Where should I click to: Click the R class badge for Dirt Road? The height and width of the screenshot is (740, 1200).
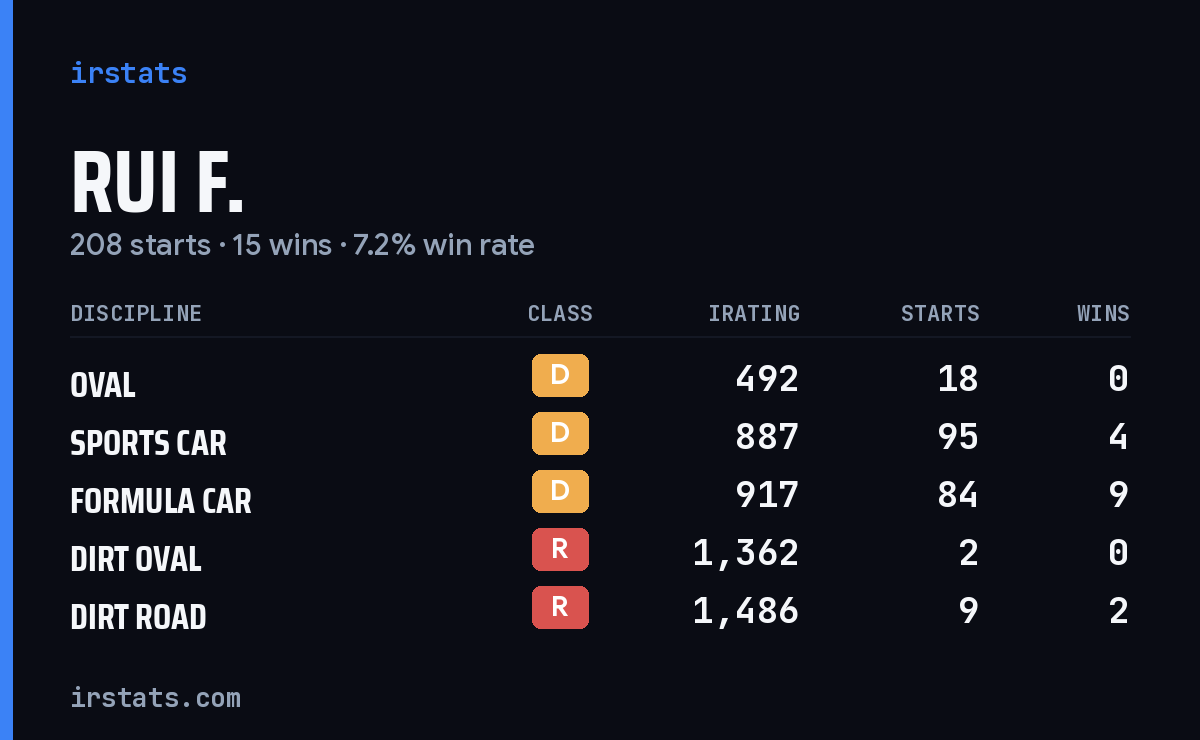560,608
